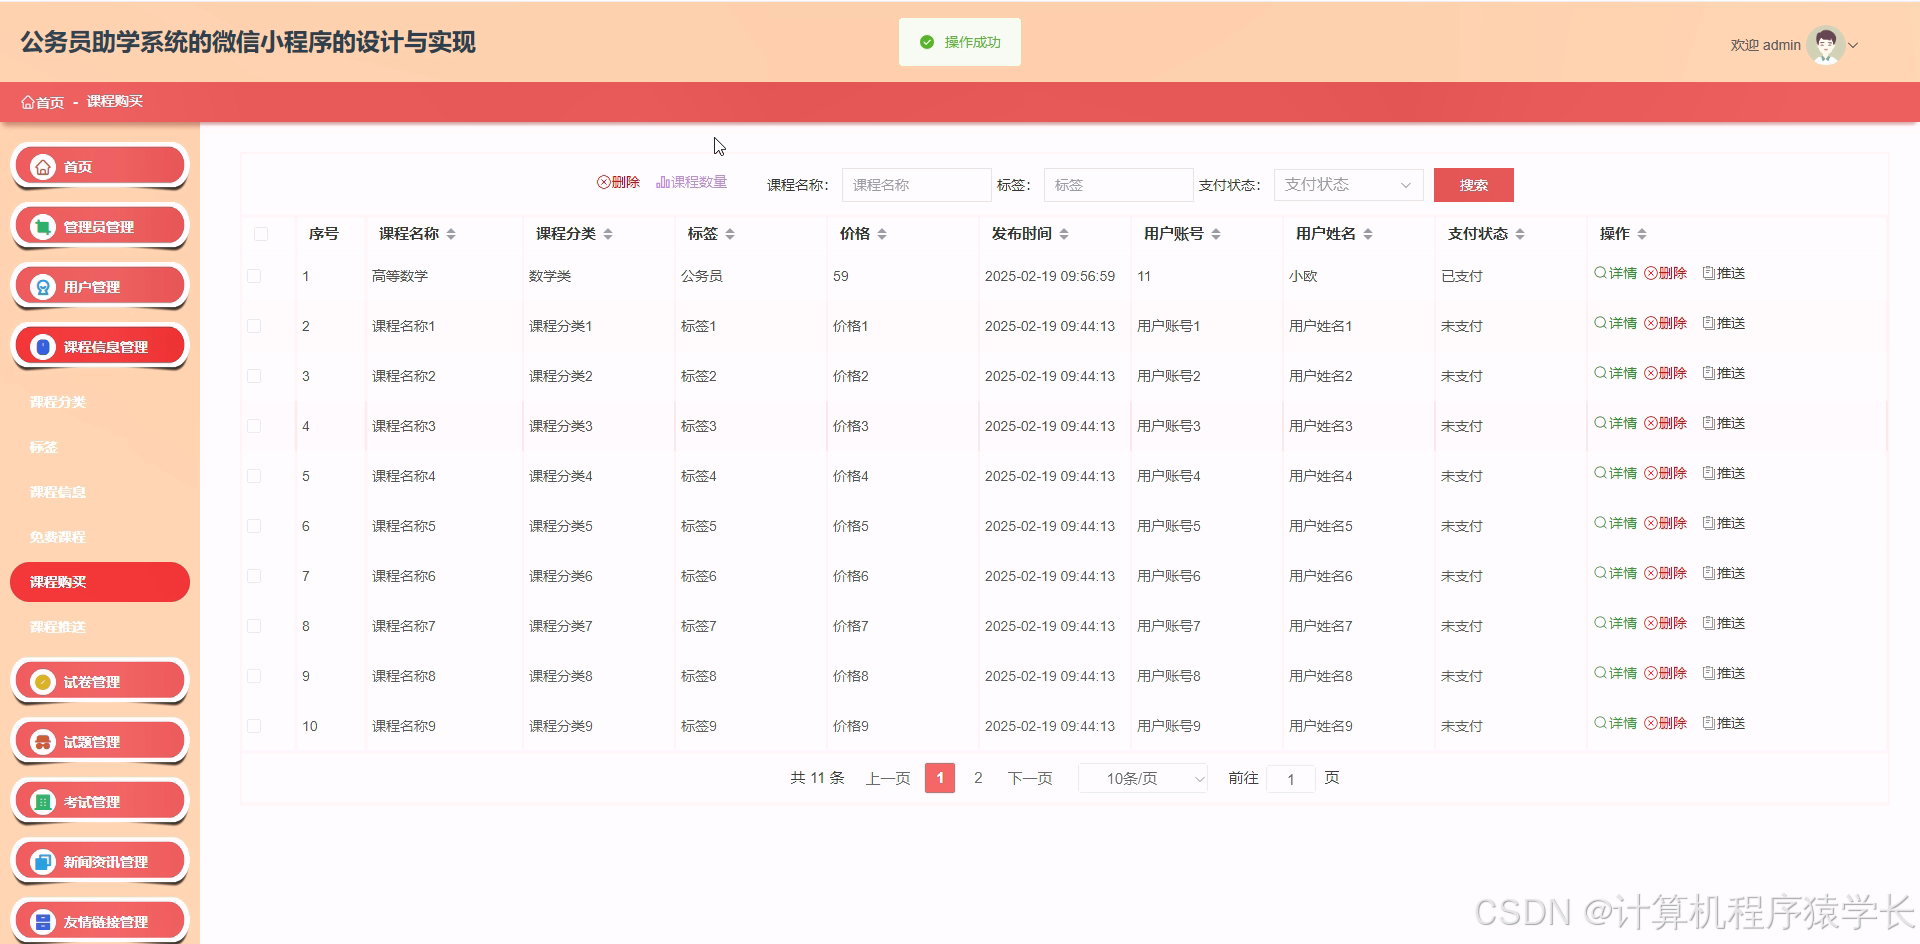1920x944 pixels.
Task: Check the checkbox for row 高等数学
Action: [x=254, y=276]
